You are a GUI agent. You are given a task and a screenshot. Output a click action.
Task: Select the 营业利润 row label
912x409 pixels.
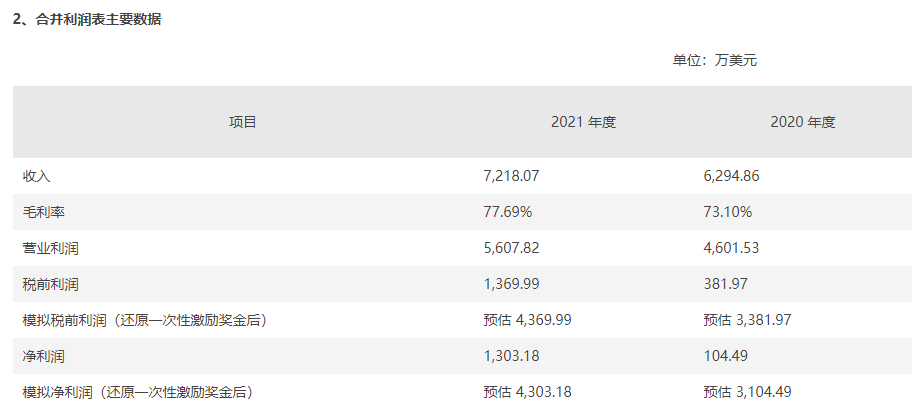[x=51, y=248]
